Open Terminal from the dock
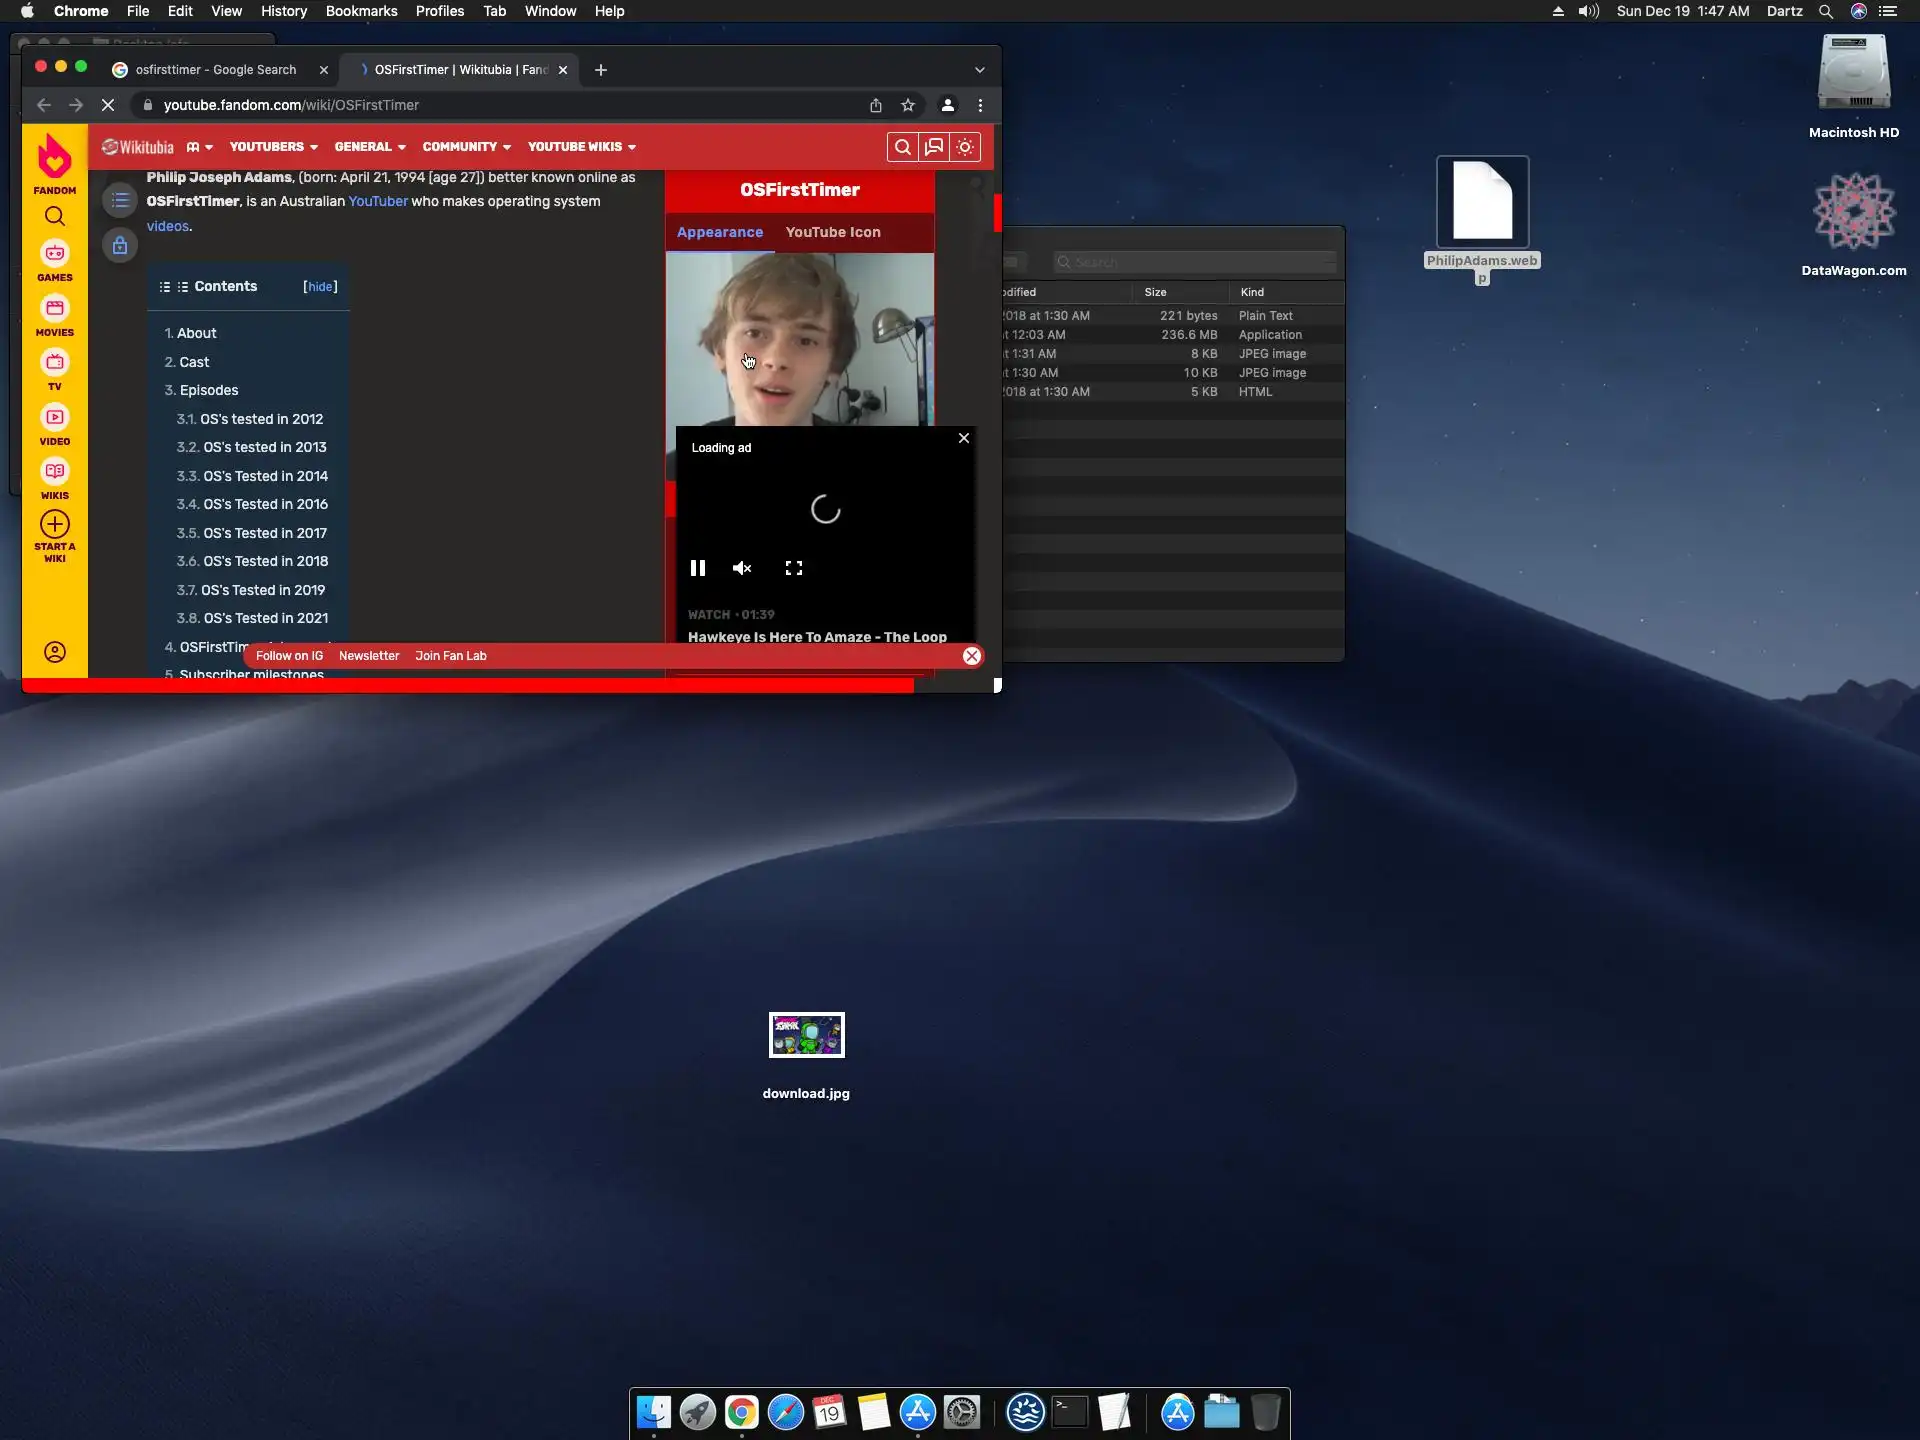 point(1070,1412)
